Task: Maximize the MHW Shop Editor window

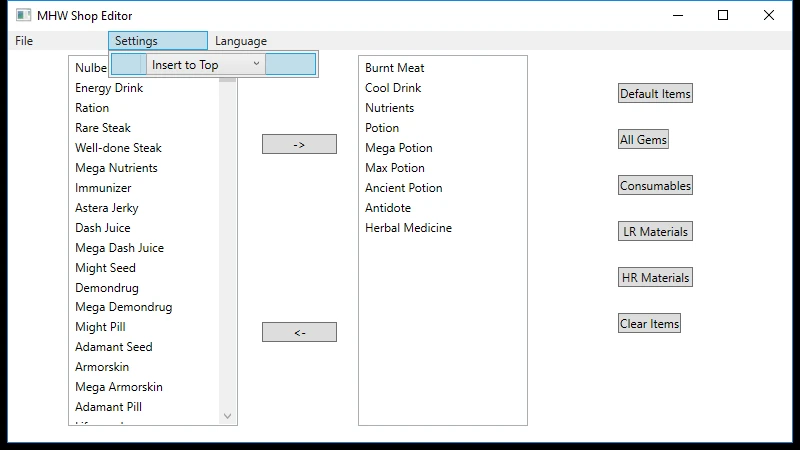Action: [x=723, y=15]
